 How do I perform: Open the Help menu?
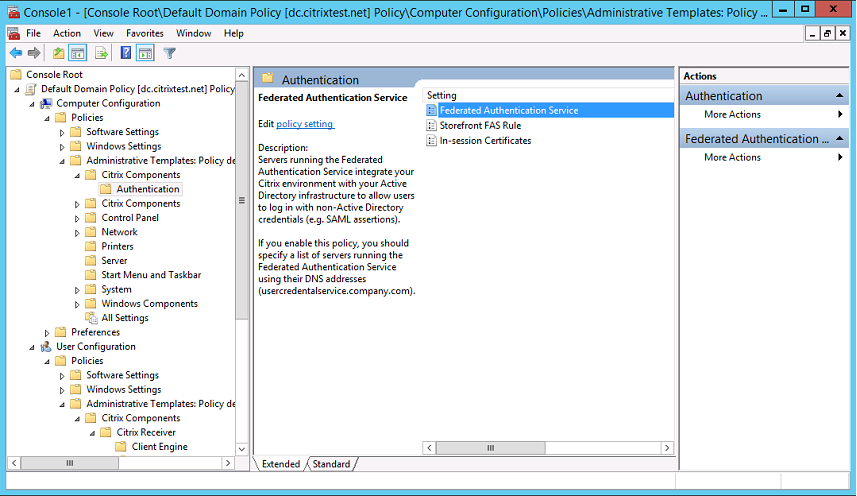[x=233, y=33]
